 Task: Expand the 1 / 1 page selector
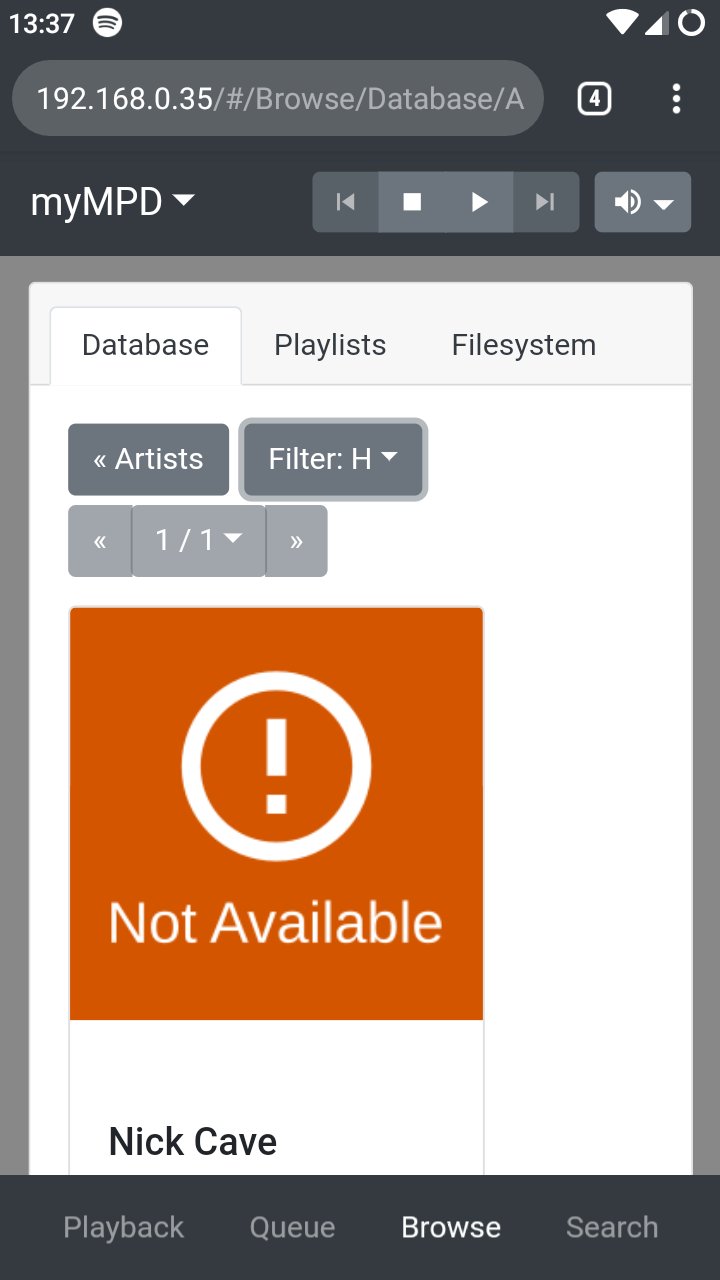(x=199, y=541)
